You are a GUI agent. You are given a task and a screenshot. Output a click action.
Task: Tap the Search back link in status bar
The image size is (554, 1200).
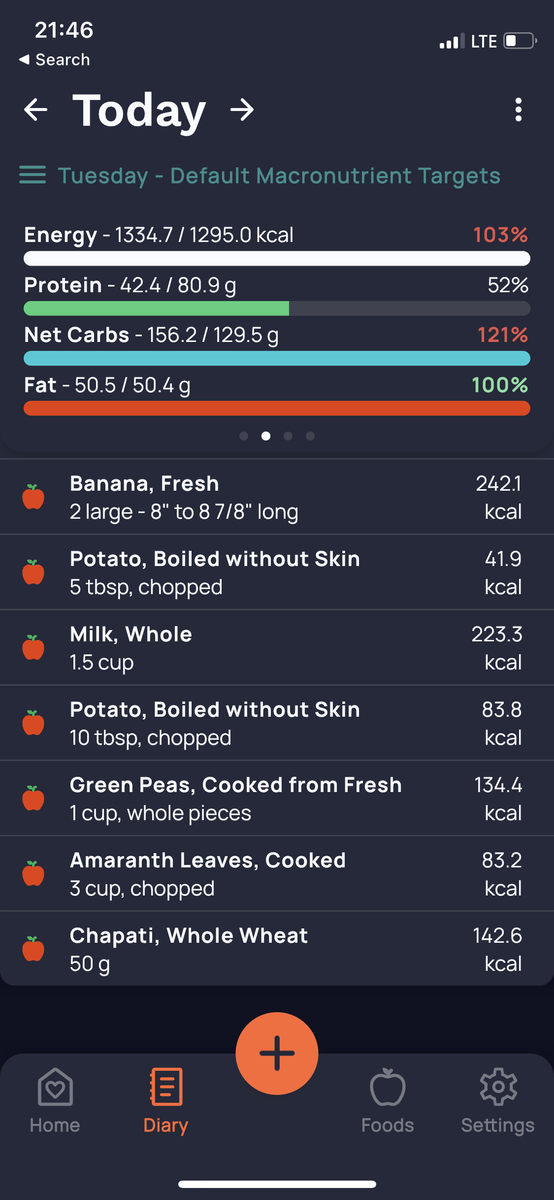[x=55, y=60]
